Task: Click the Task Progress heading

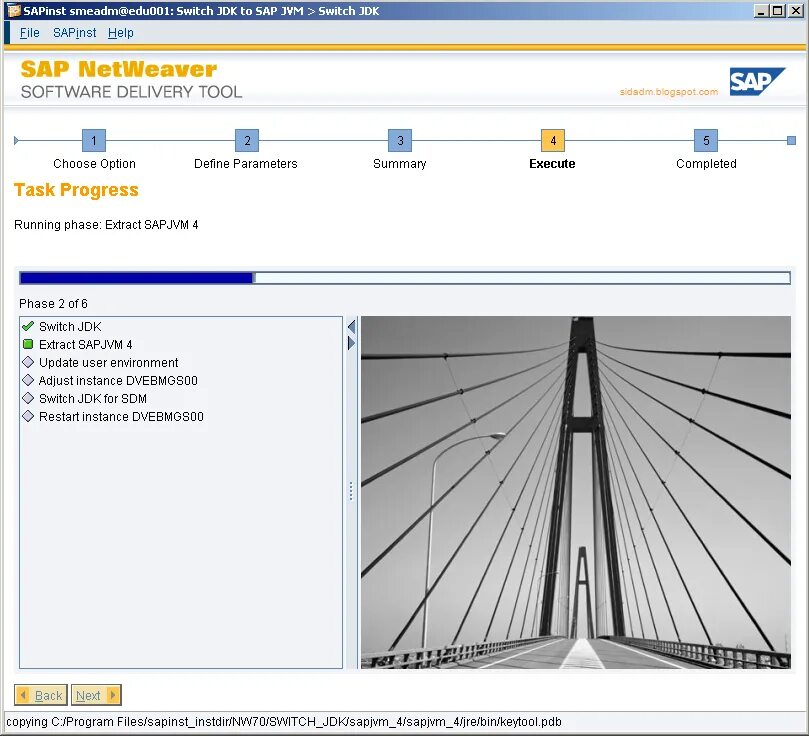Action: click(76, 190)
